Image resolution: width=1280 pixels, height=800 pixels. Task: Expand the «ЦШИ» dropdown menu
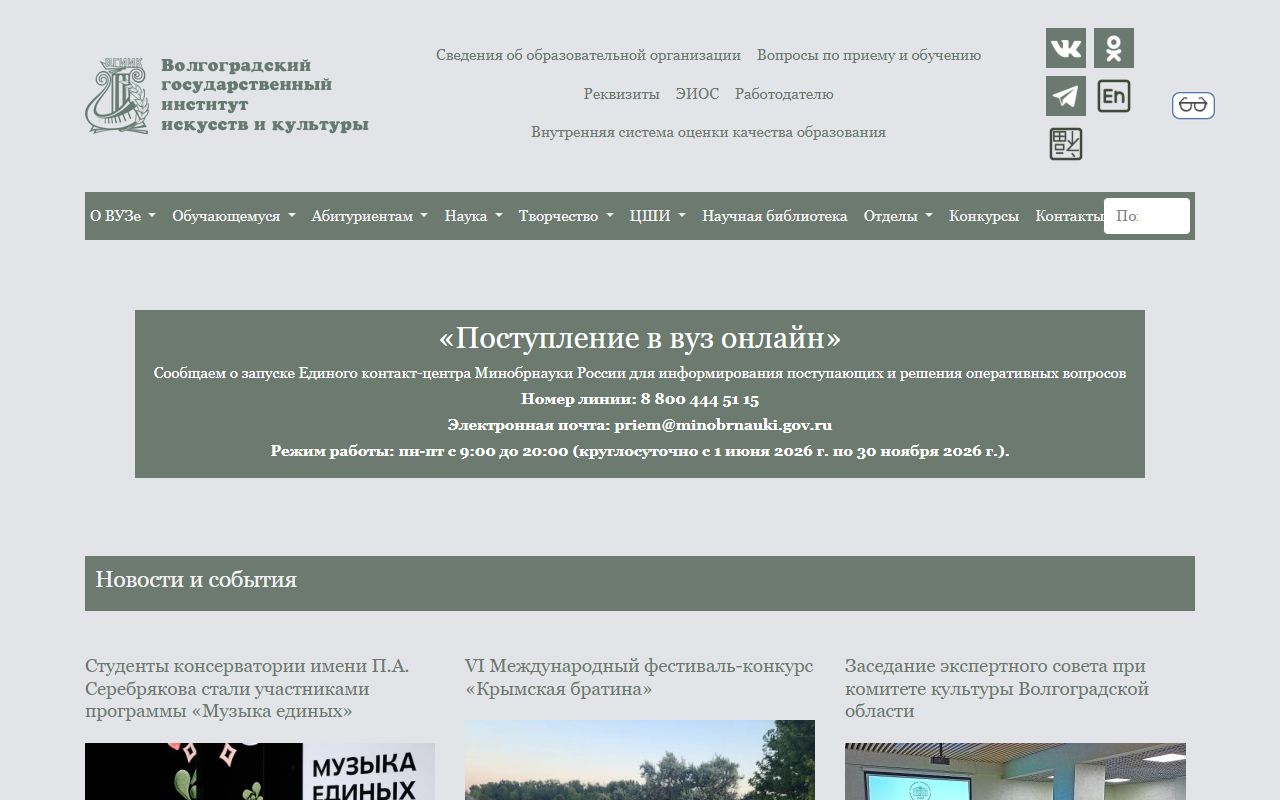[658, 216]
